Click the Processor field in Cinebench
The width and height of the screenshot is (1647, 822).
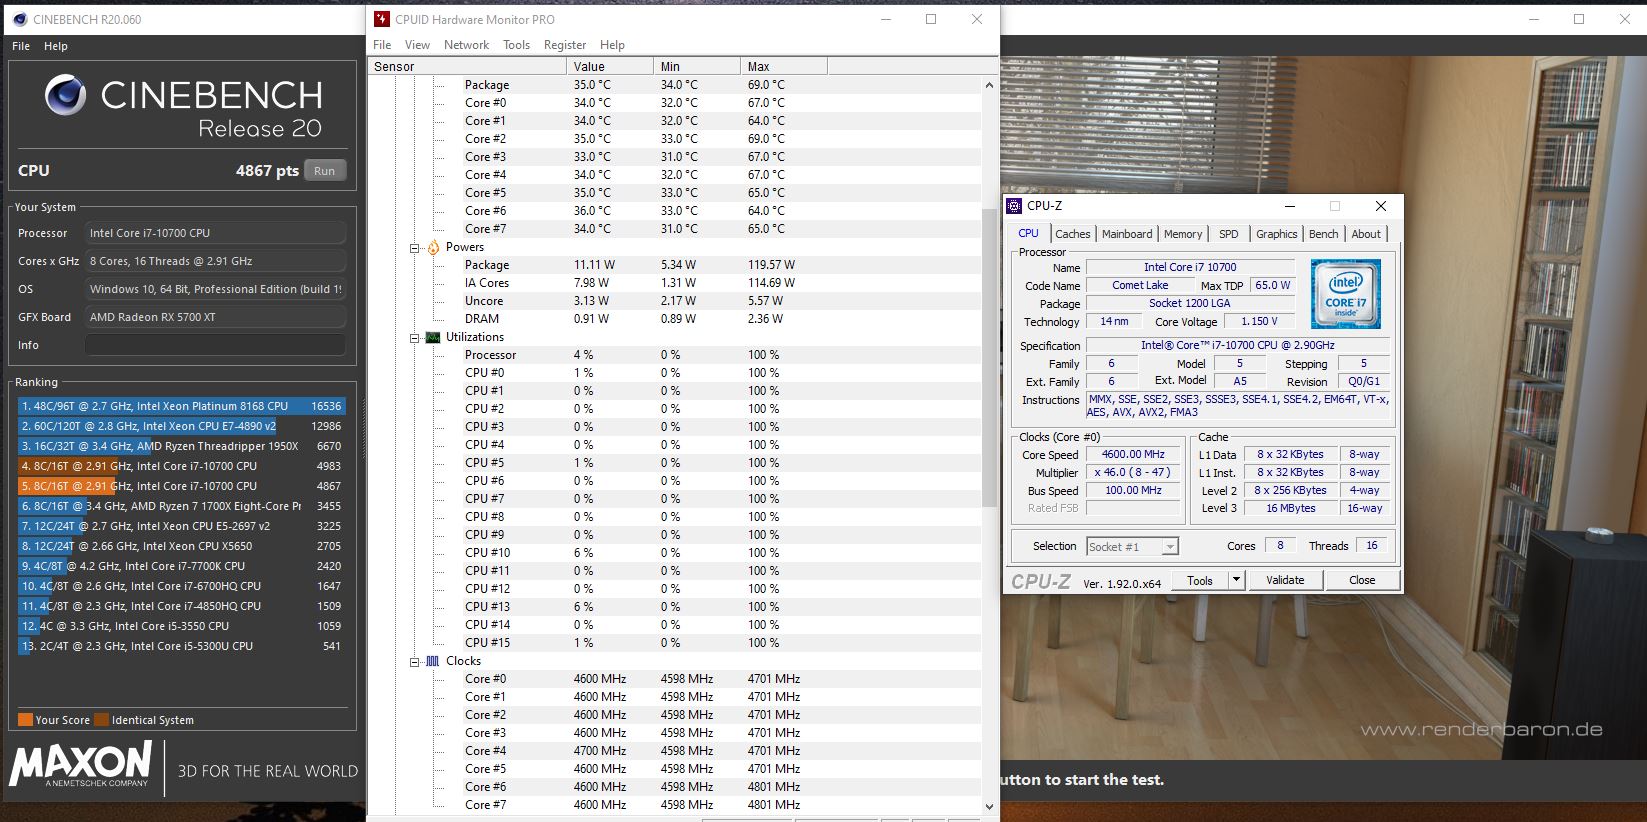(x=215, y=233)
